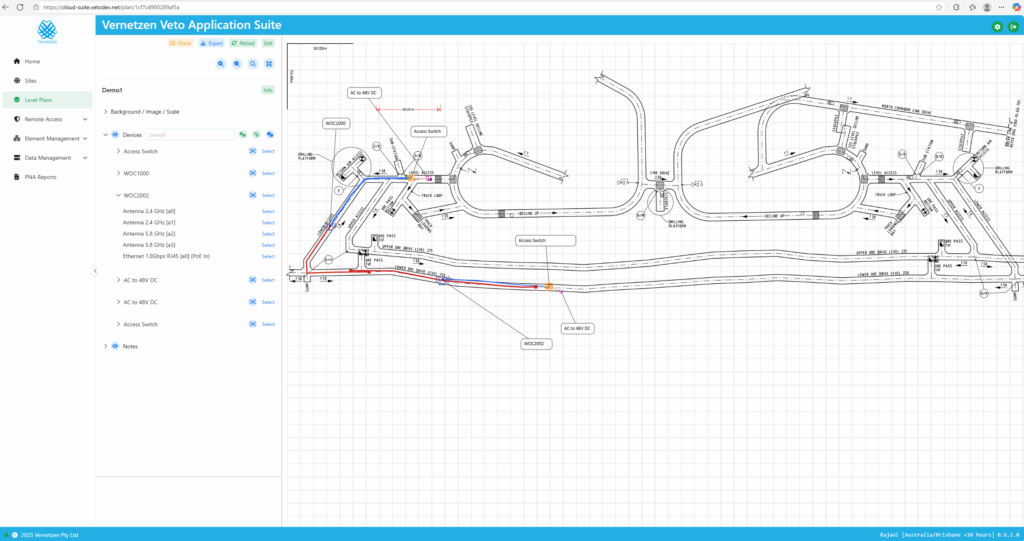
Task: Toggle Devices visibility with the eye icon
Action: [115, 135]
